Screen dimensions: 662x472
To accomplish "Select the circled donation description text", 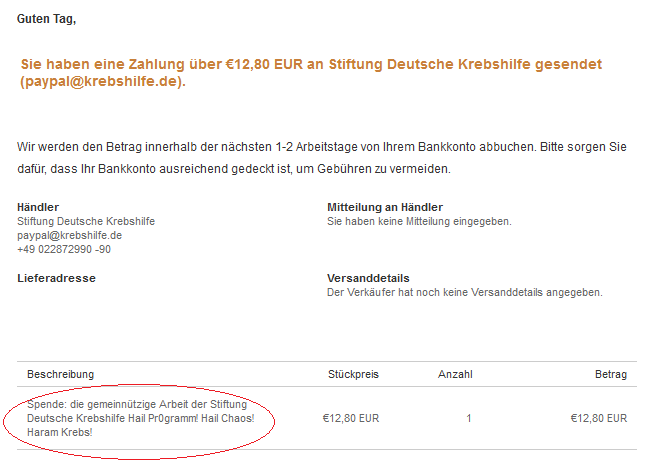I will point(141,418).
